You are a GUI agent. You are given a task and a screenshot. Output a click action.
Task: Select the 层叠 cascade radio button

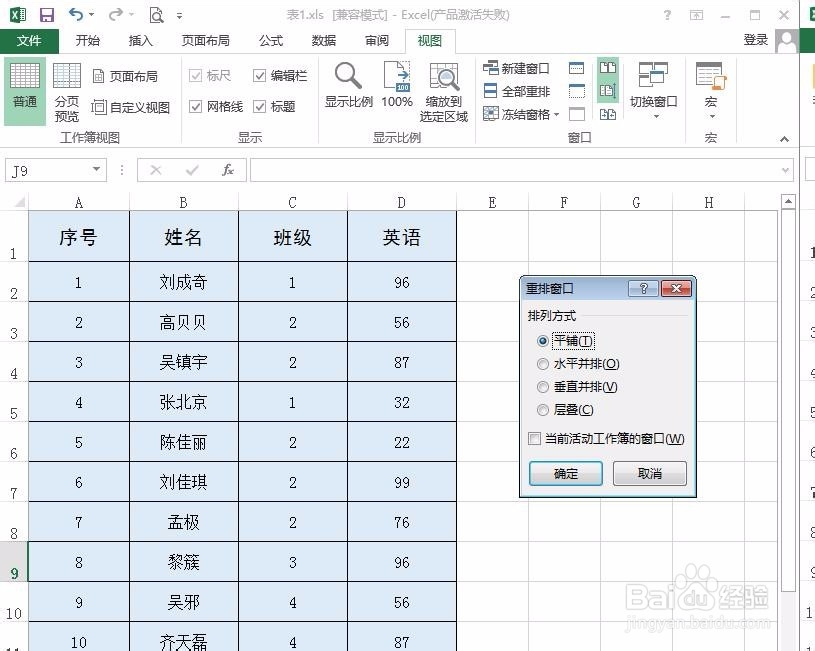[x=543, y=410]
